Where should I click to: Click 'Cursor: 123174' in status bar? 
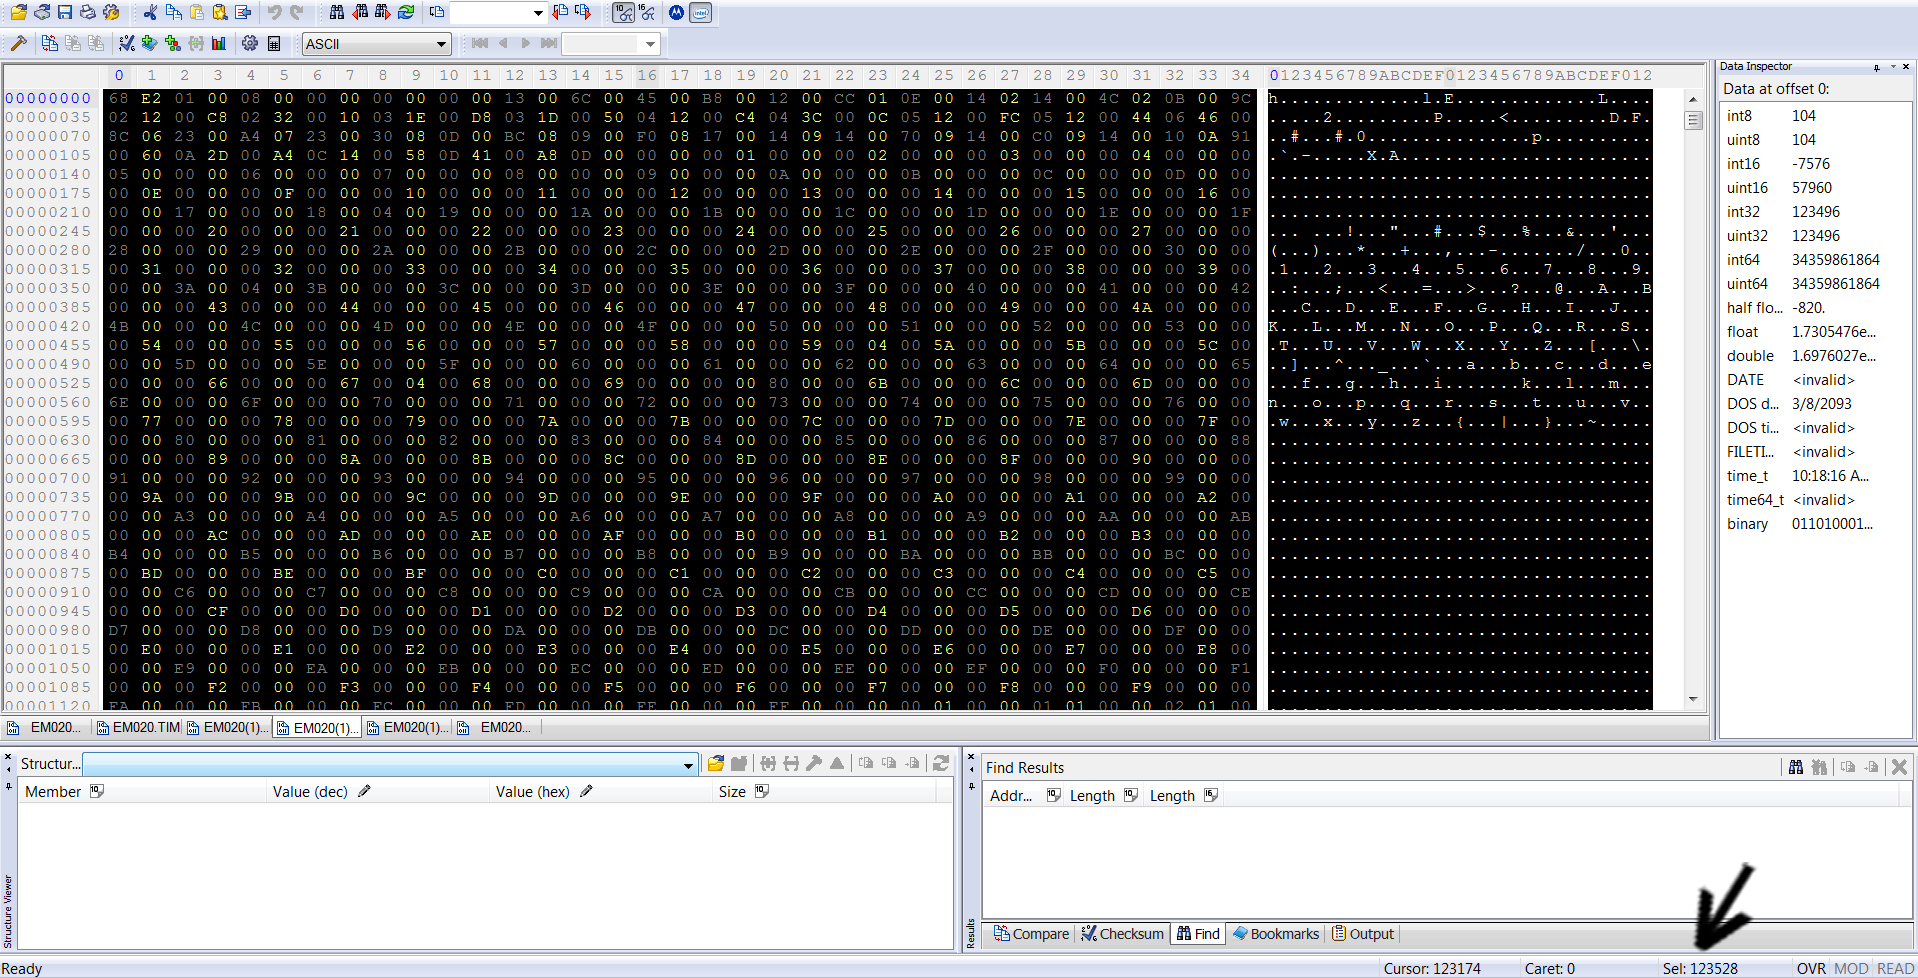coord(1432,968)
